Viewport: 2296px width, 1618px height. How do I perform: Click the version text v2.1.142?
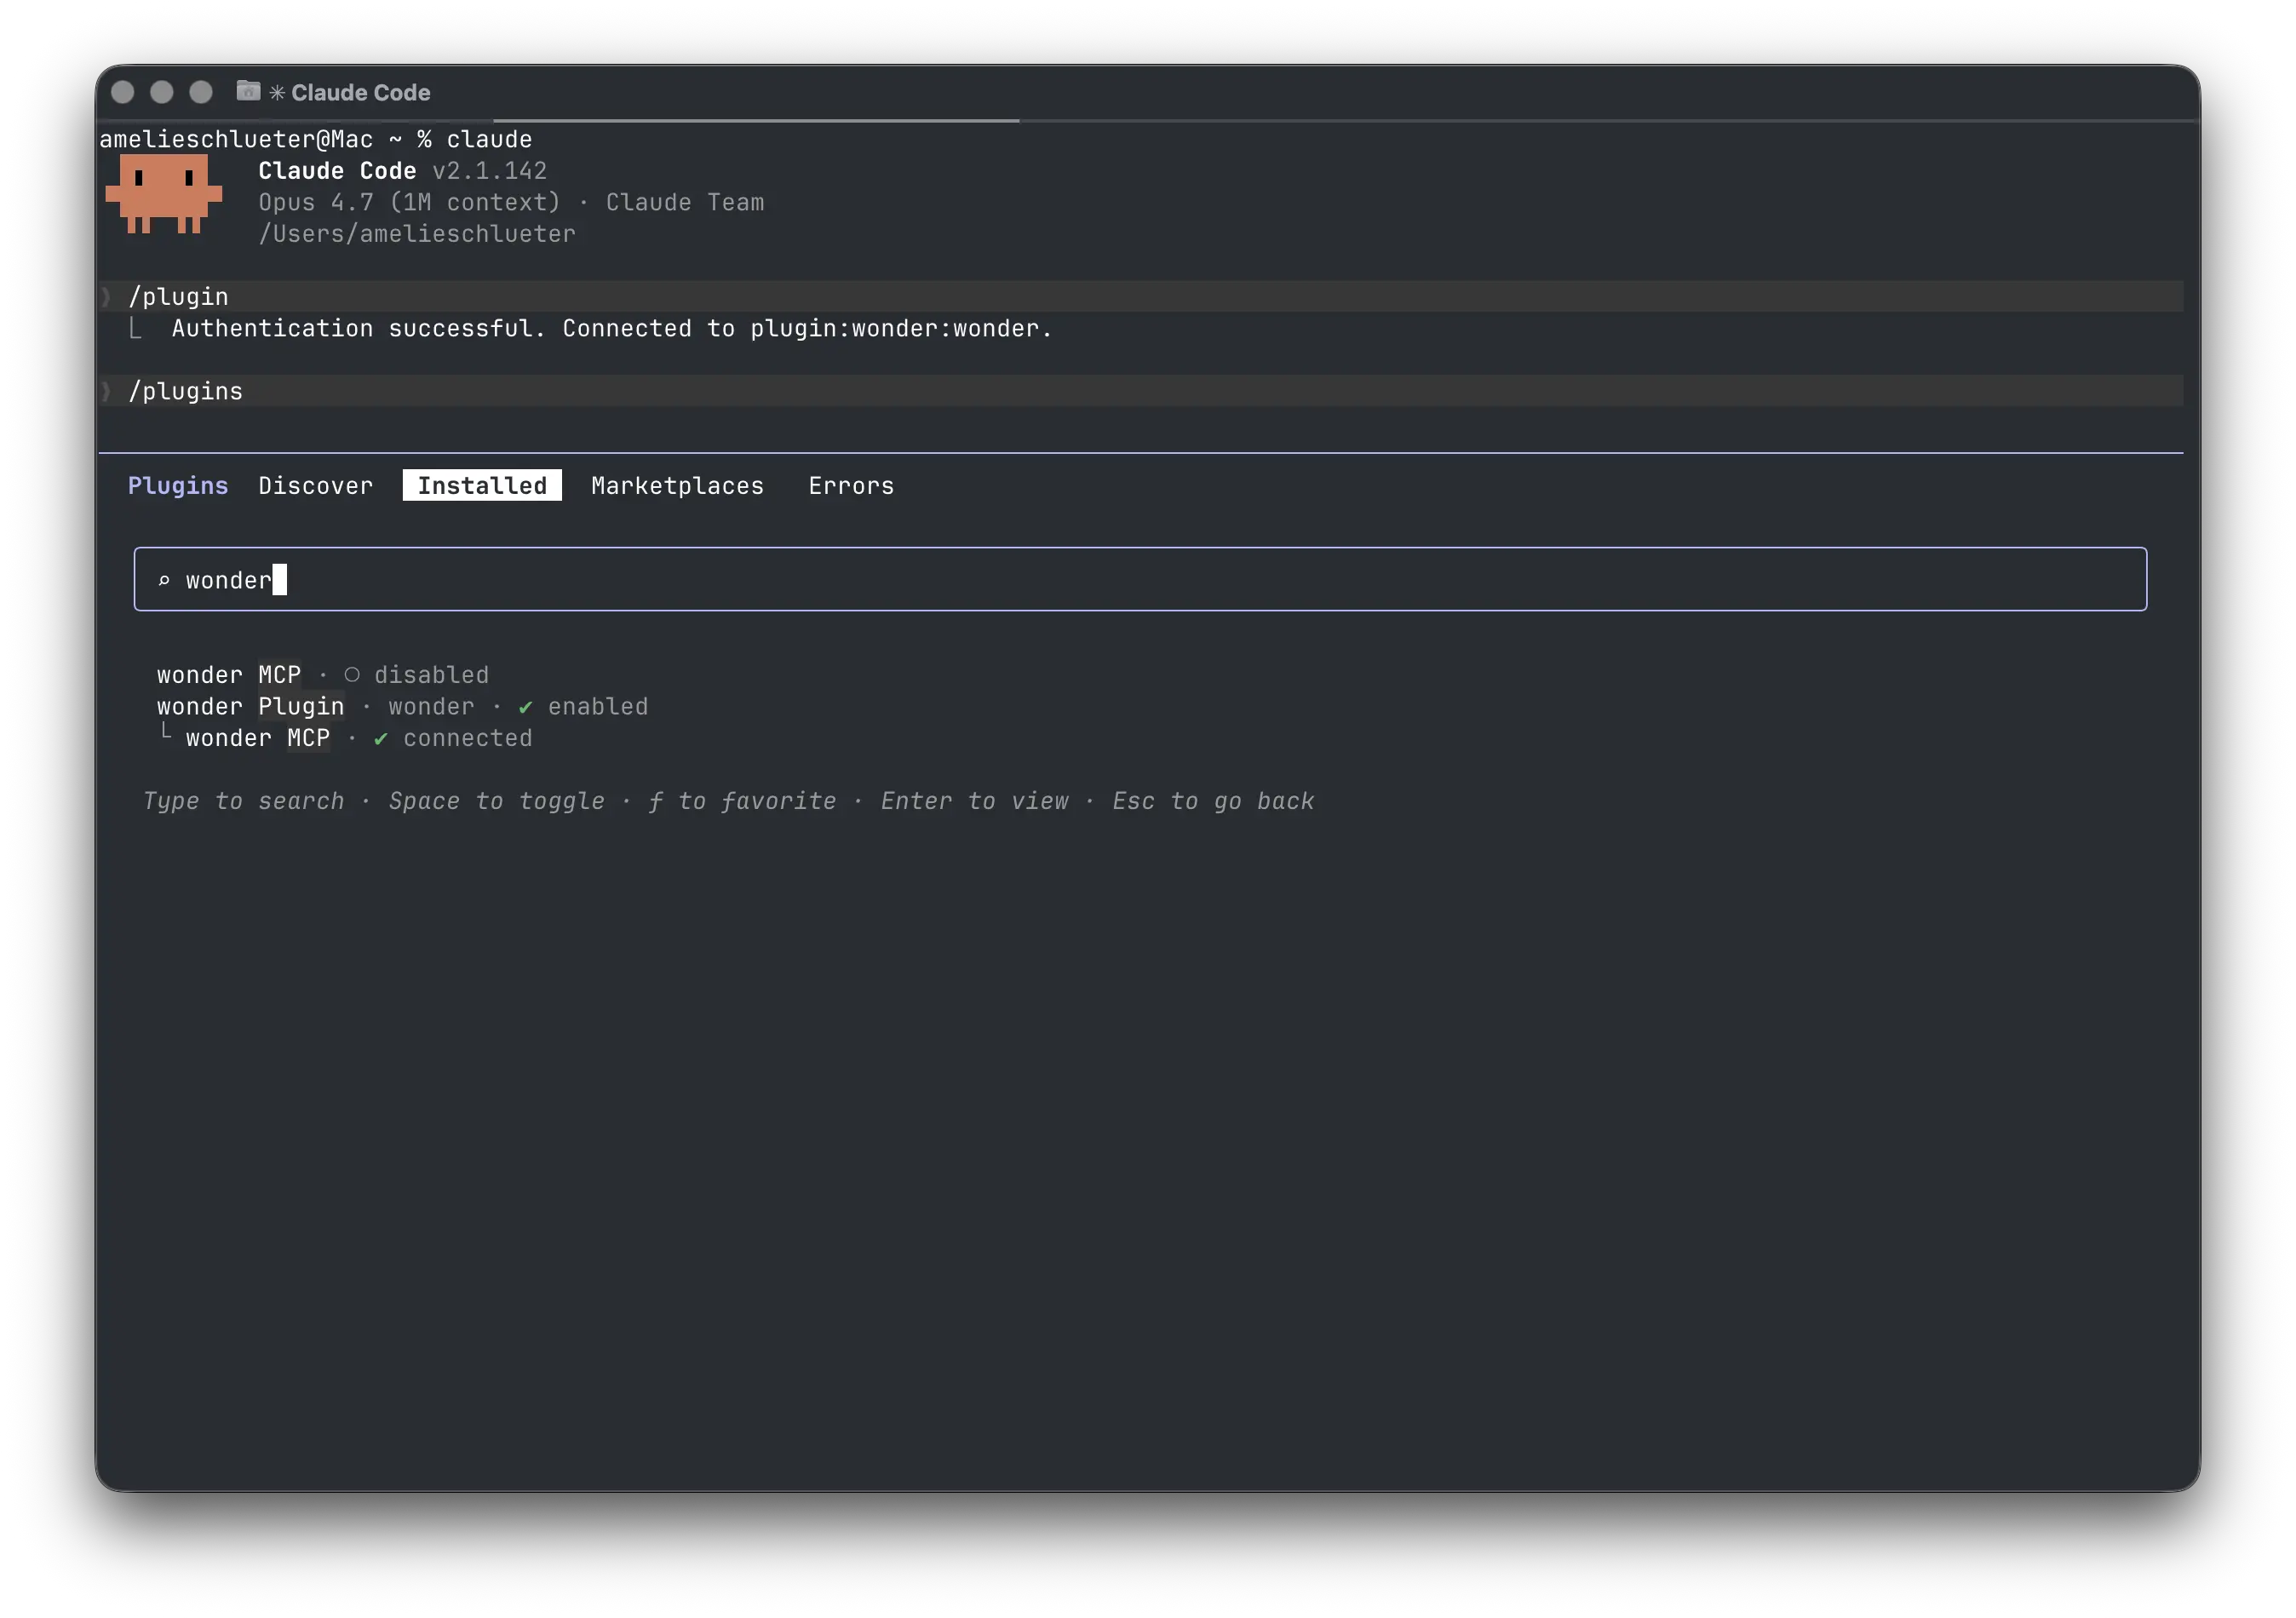489,171
